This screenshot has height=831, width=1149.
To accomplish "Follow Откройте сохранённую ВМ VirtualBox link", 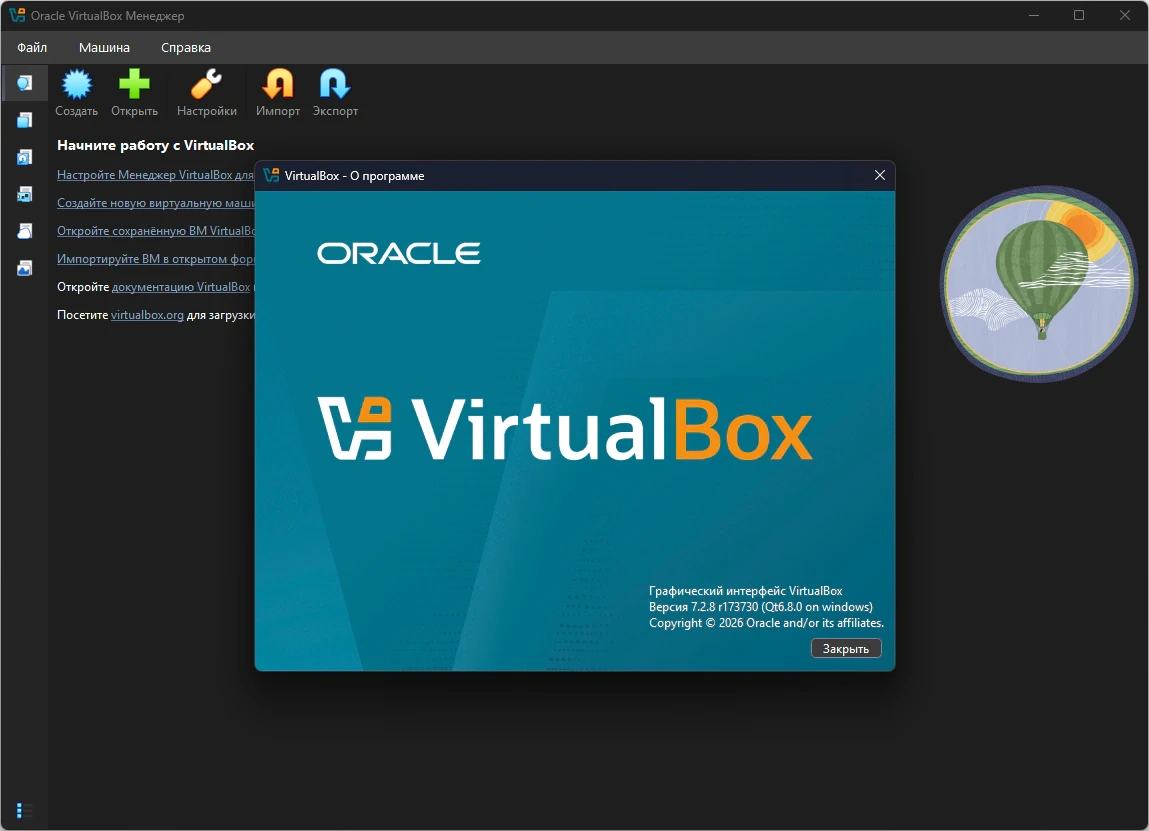I will click(155, 231).
